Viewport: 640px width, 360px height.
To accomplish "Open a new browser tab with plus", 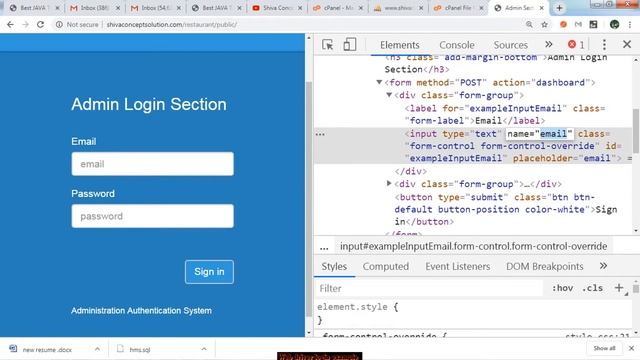I will coord(559,8).
